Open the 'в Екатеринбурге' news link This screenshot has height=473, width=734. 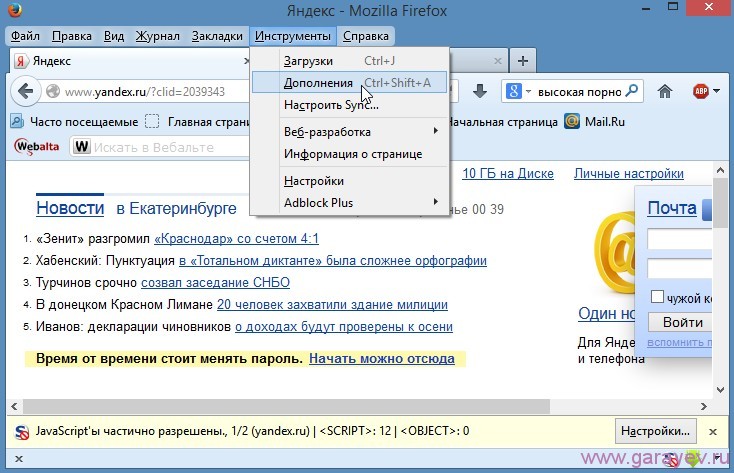click(176, 208)
